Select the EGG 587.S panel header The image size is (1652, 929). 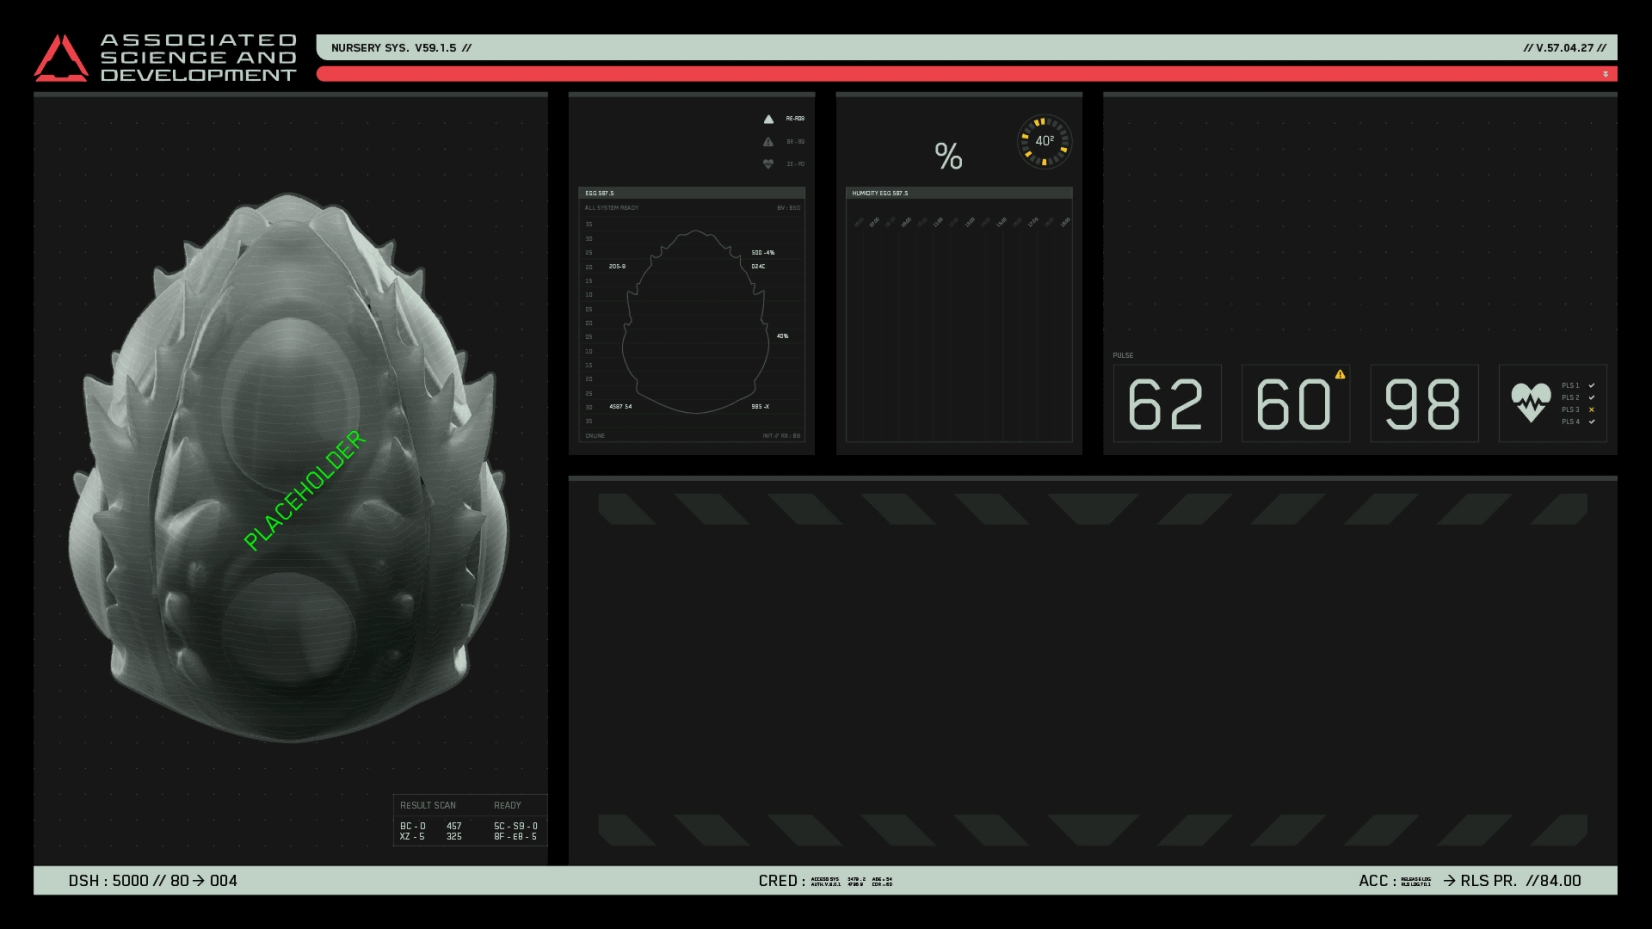(691, 193)
